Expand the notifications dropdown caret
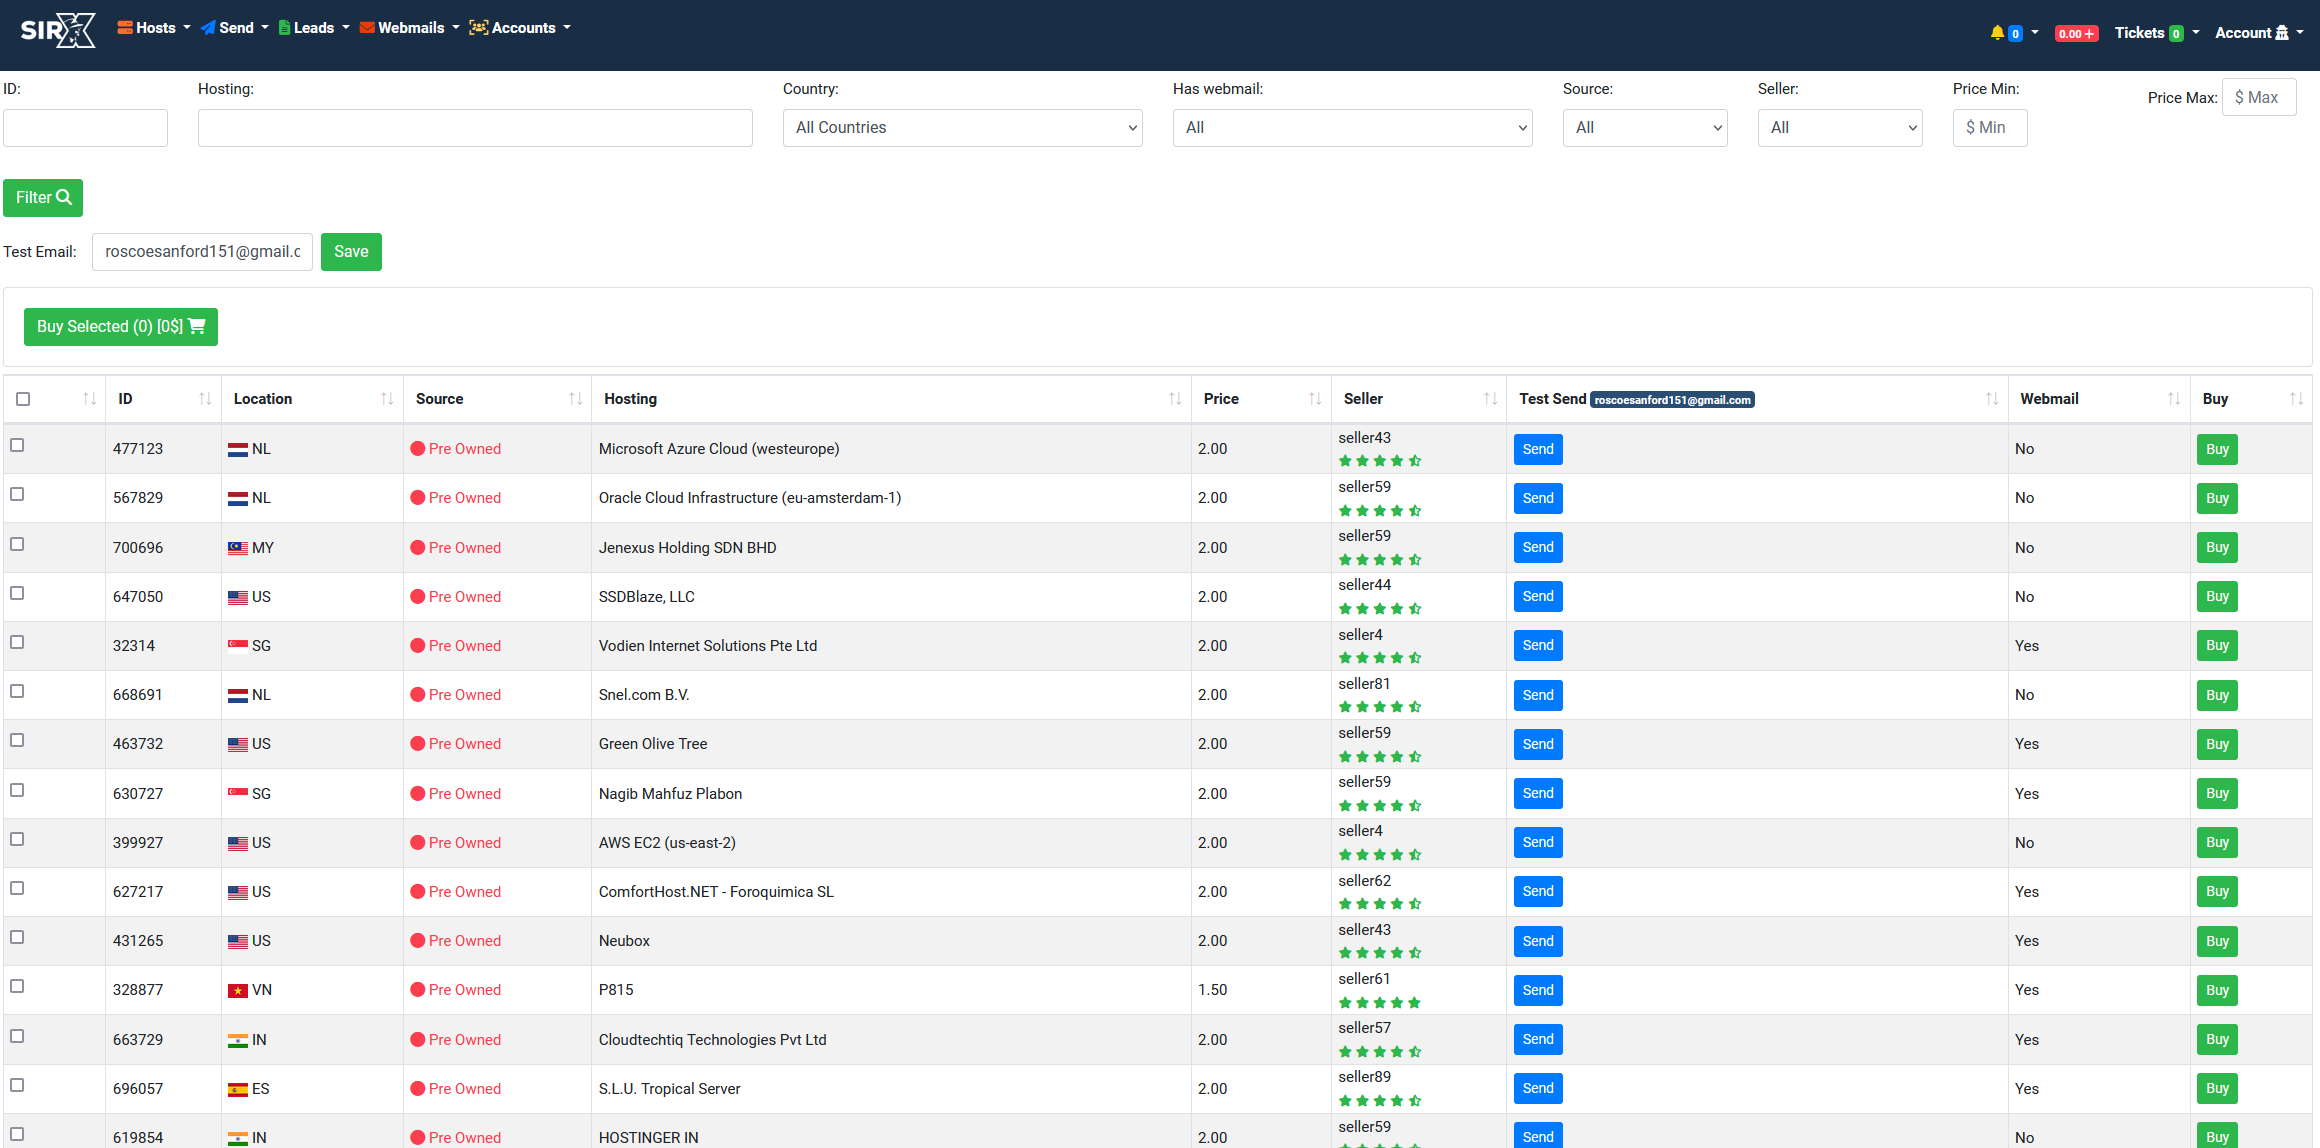This screenshot has width=2320, height=1148. 2035,33
